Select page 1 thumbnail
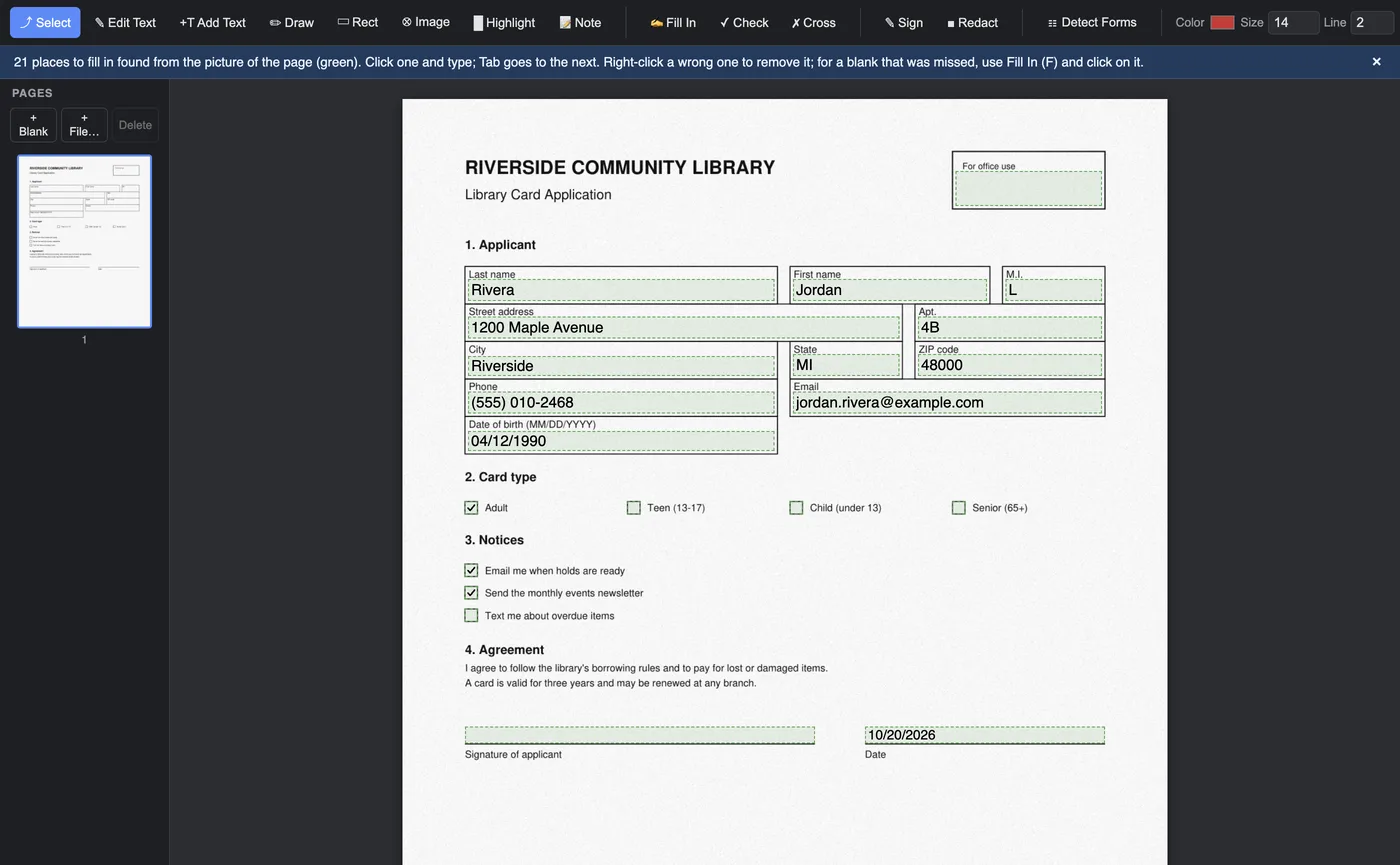The width and height of the screenshot is (1400, 865). click(x=84, y=241)
